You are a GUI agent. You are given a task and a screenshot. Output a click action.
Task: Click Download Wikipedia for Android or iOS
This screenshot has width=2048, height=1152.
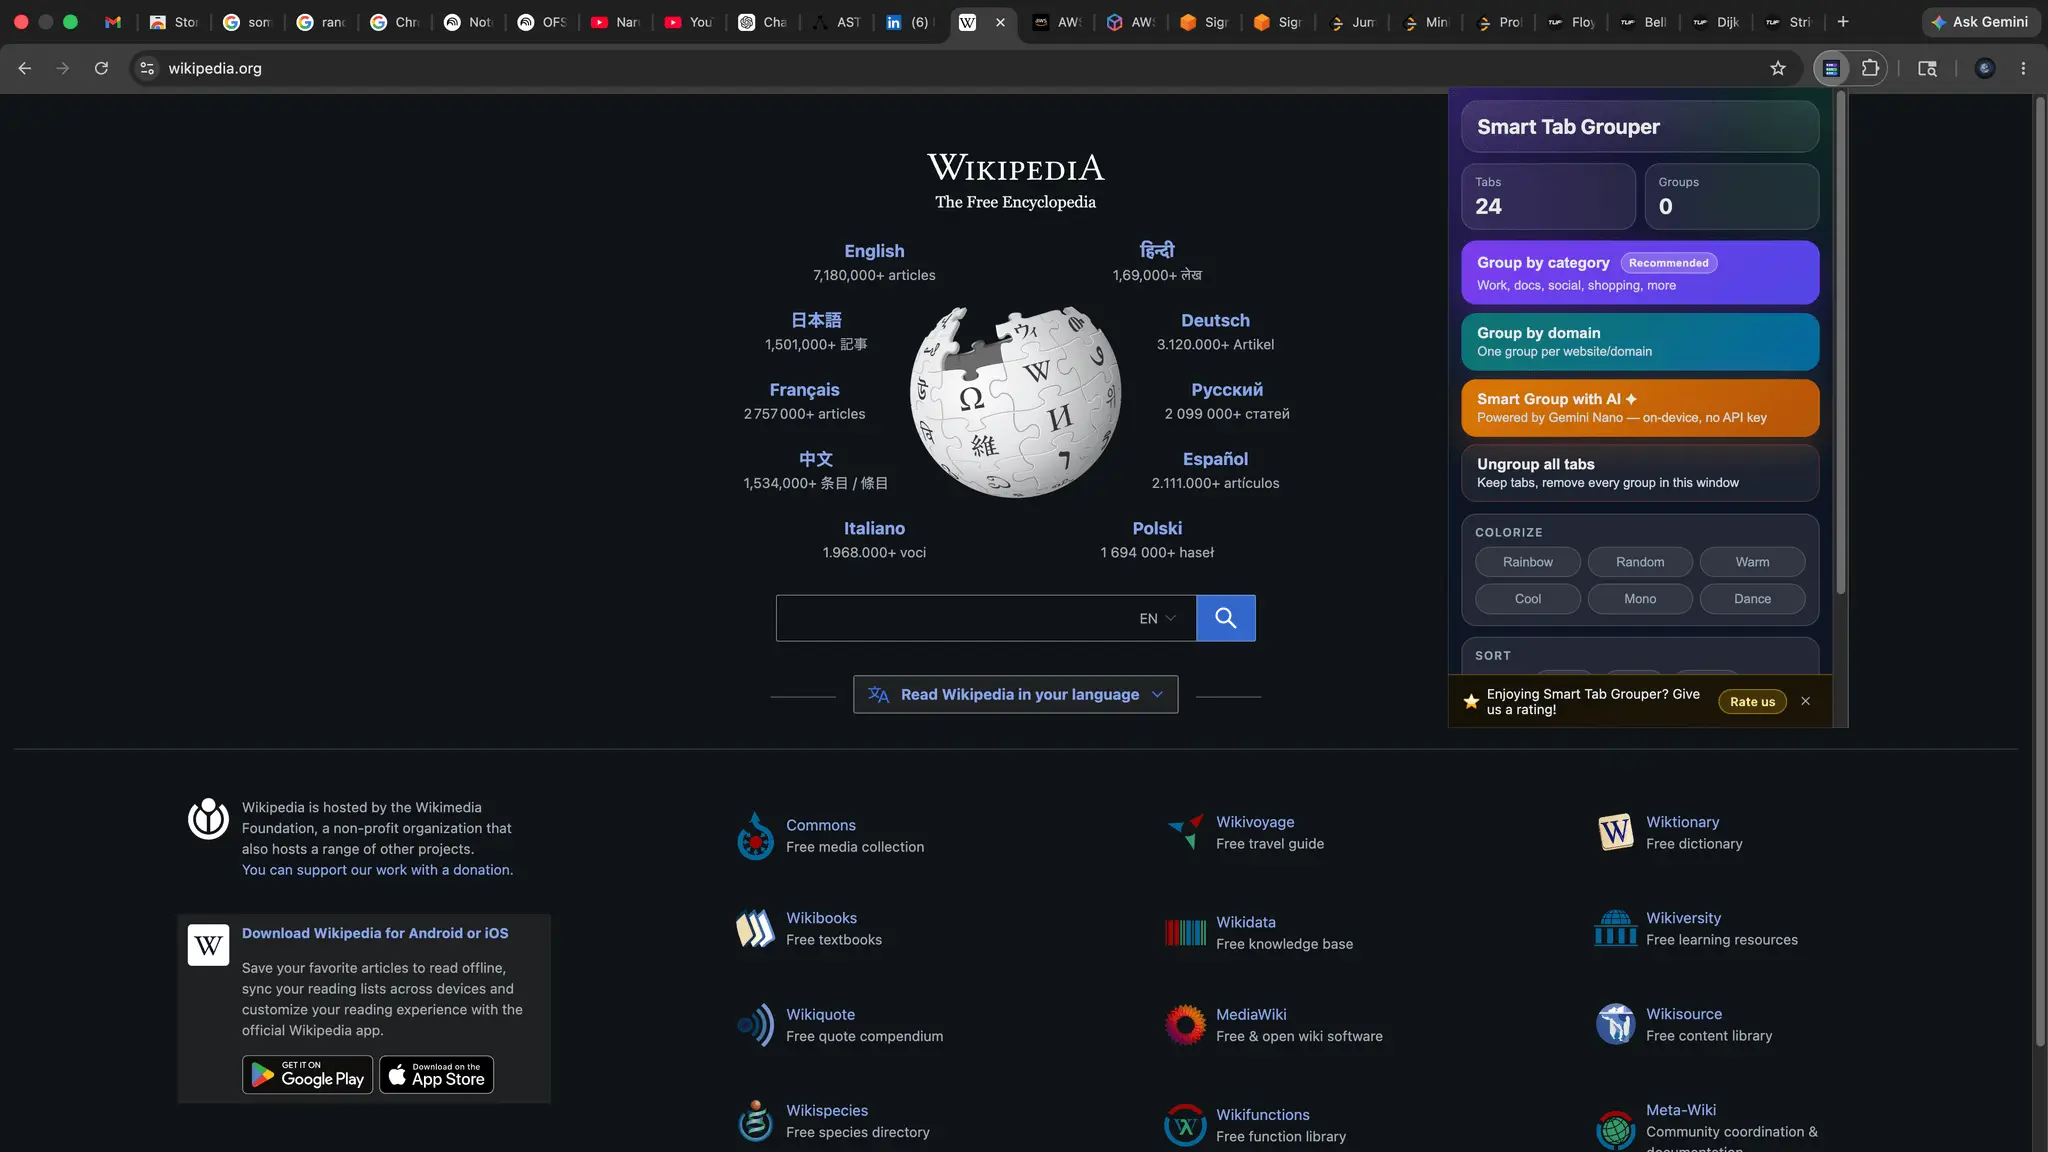point(375,933)
